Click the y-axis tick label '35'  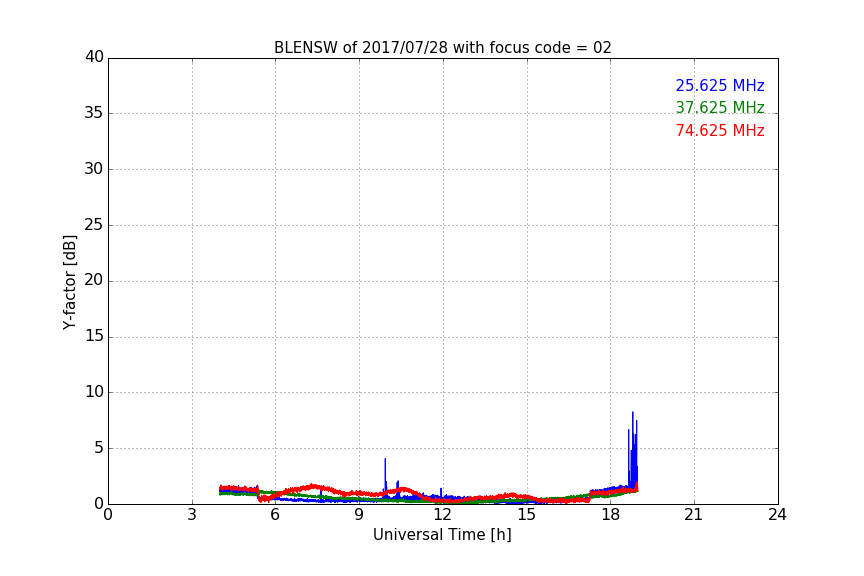coord(94,113)
